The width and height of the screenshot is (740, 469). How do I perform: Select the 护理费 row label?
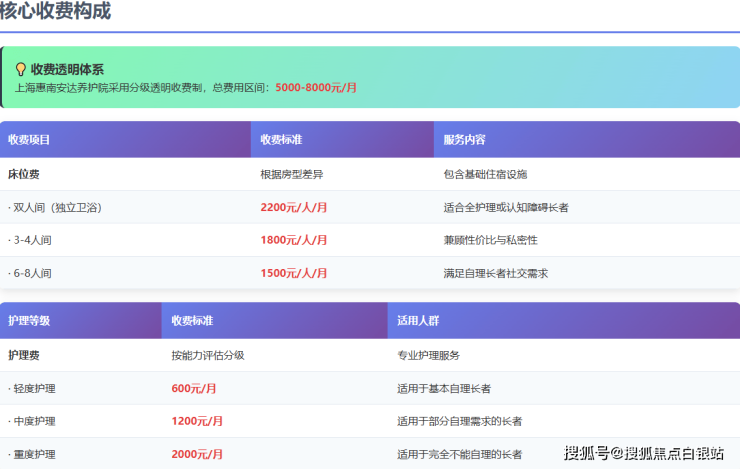23,355
